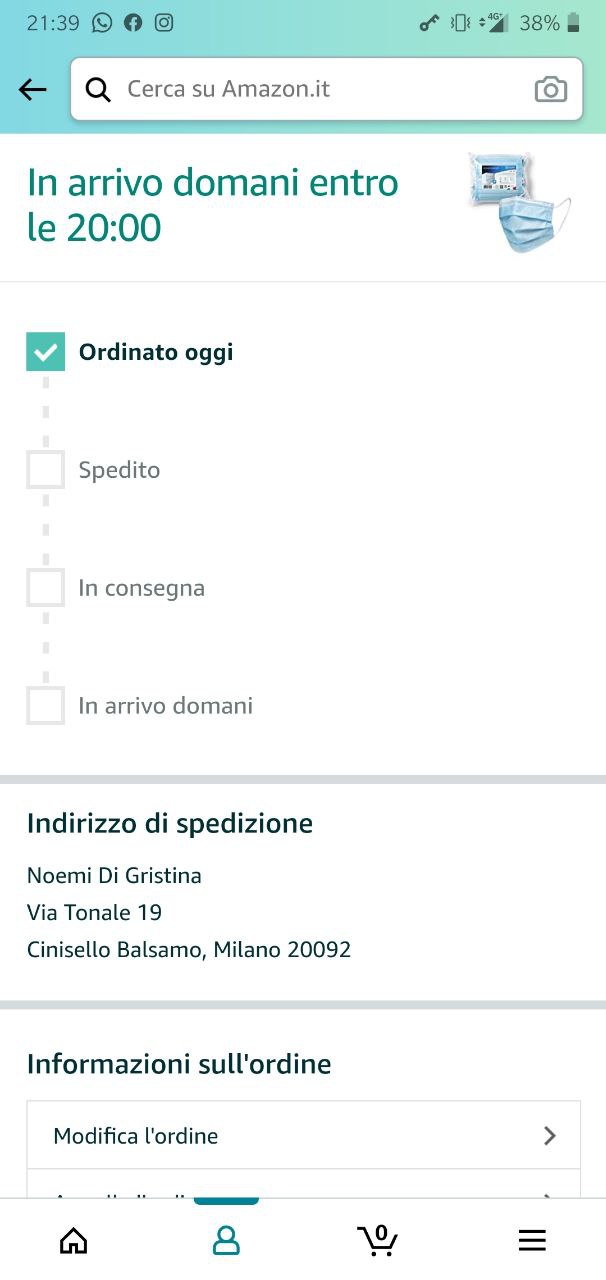Tap the search magnifier icon
Image resolution: width=606 pixels, height=1280 pixels.
pos(98,90)
